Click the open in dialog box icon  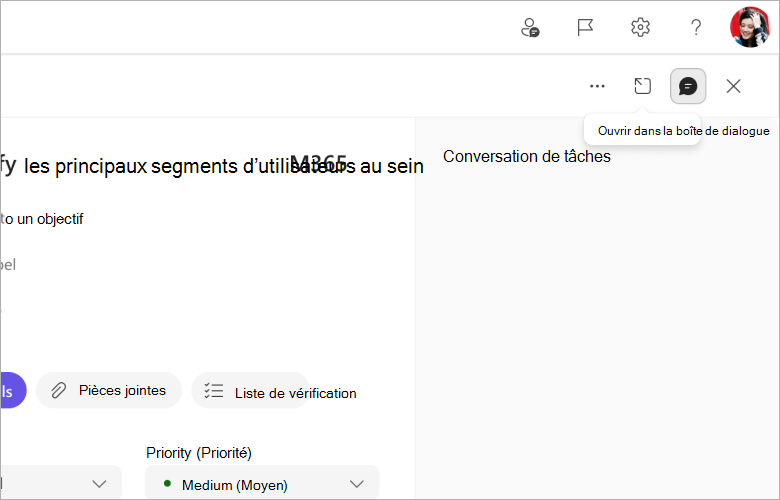click(642, 86)
